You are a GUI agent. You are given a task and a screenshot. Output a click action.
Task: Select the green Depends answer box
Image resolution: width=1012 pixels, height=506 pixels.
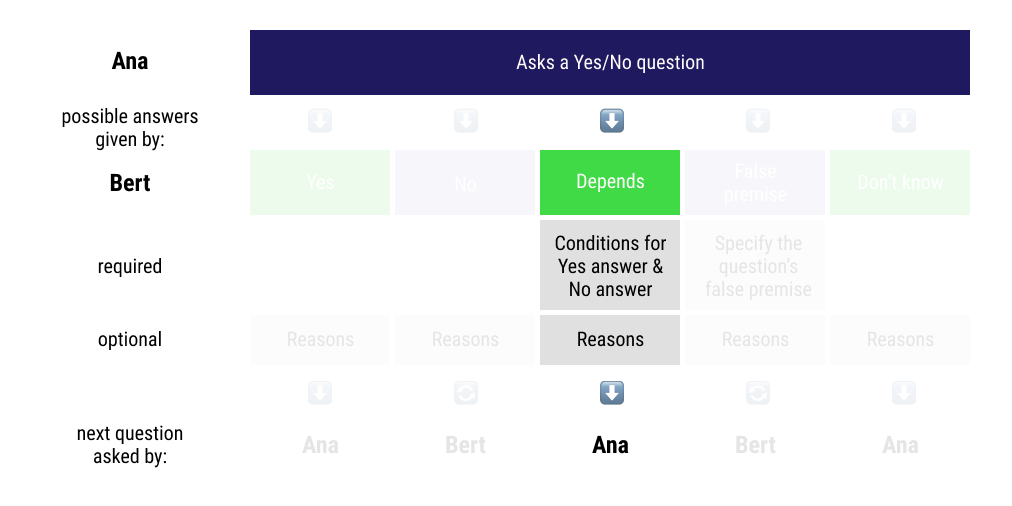610,182
